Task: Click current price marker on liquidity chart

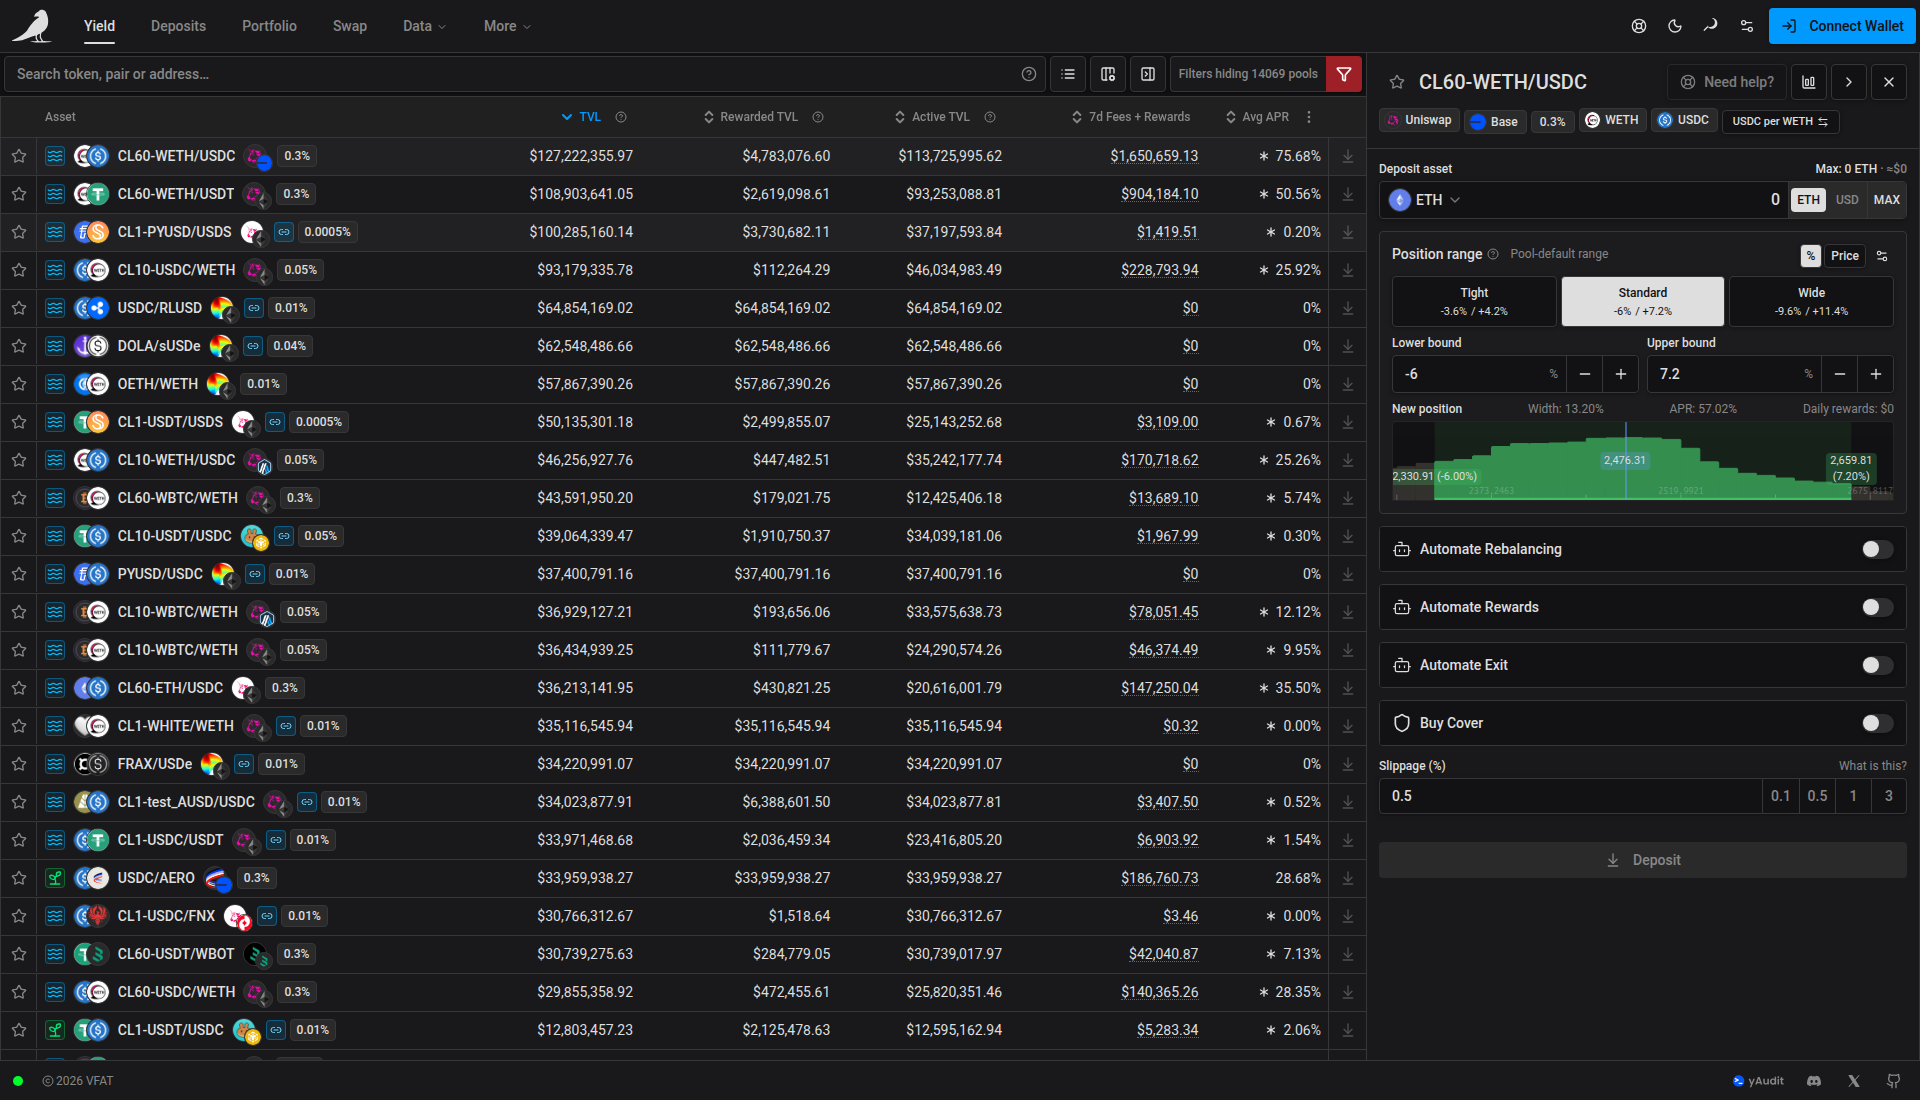Action: 1625,460
